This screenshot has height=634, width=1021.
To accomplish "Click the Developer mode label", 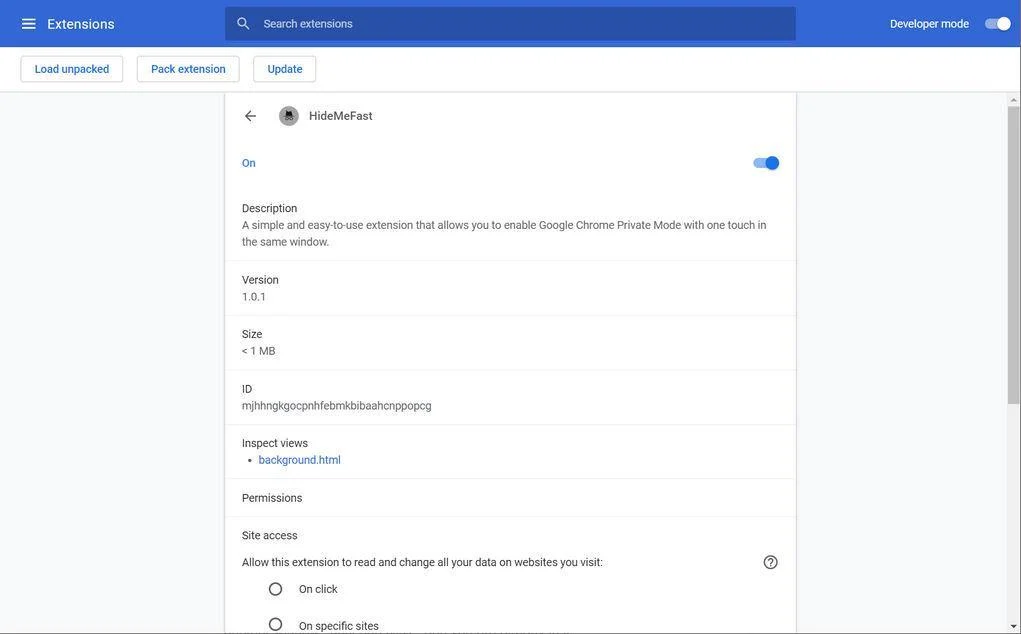I will click(929, 24).
